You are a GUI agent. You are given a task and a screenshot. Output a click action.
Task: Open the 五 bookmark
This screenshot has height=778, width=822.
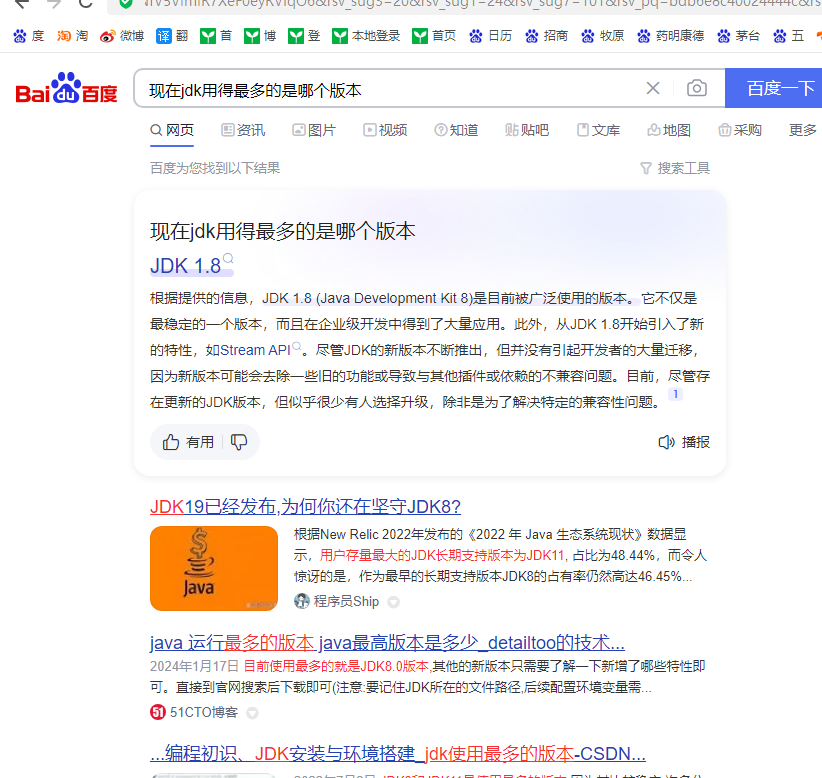pyautogui.click(x=788, y=36)
